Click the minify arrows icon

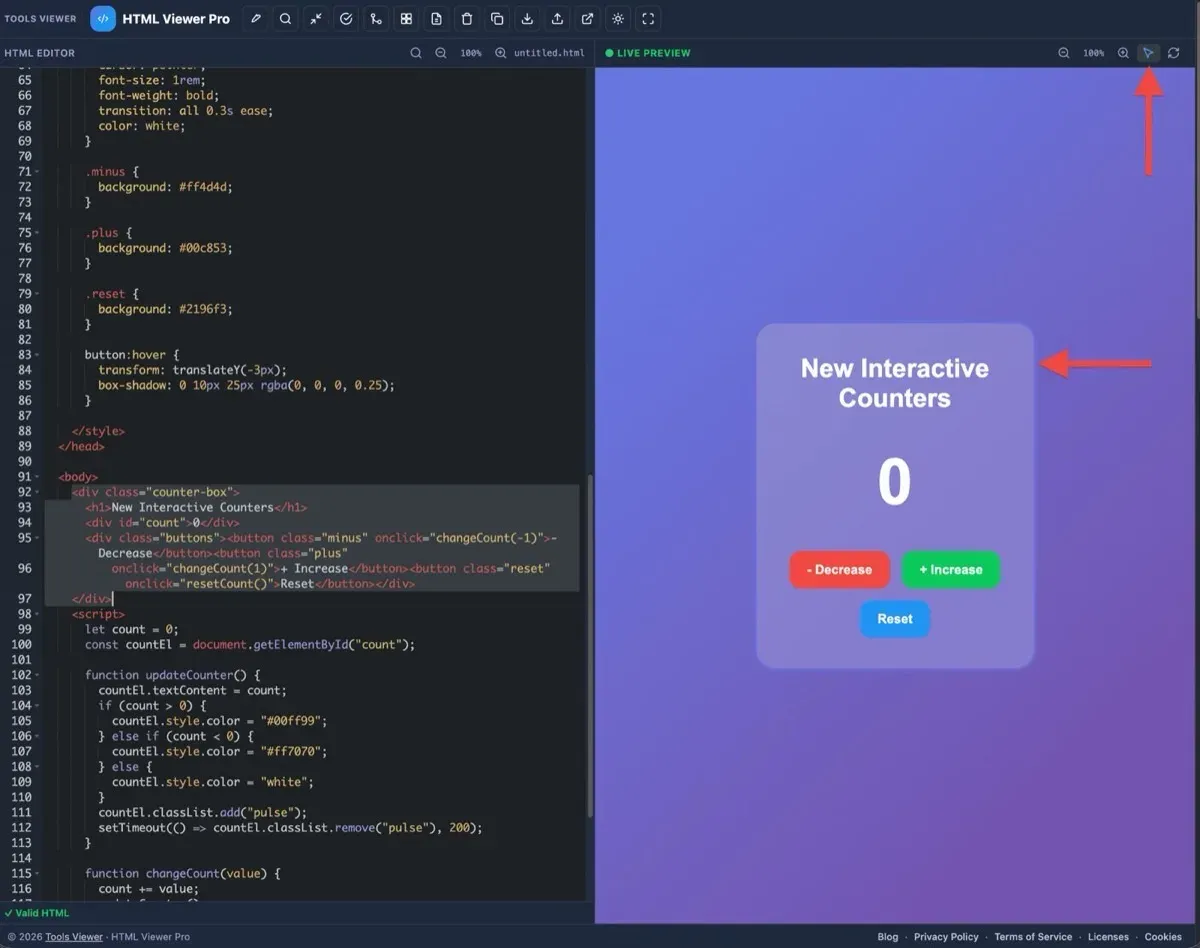(316, 19)
